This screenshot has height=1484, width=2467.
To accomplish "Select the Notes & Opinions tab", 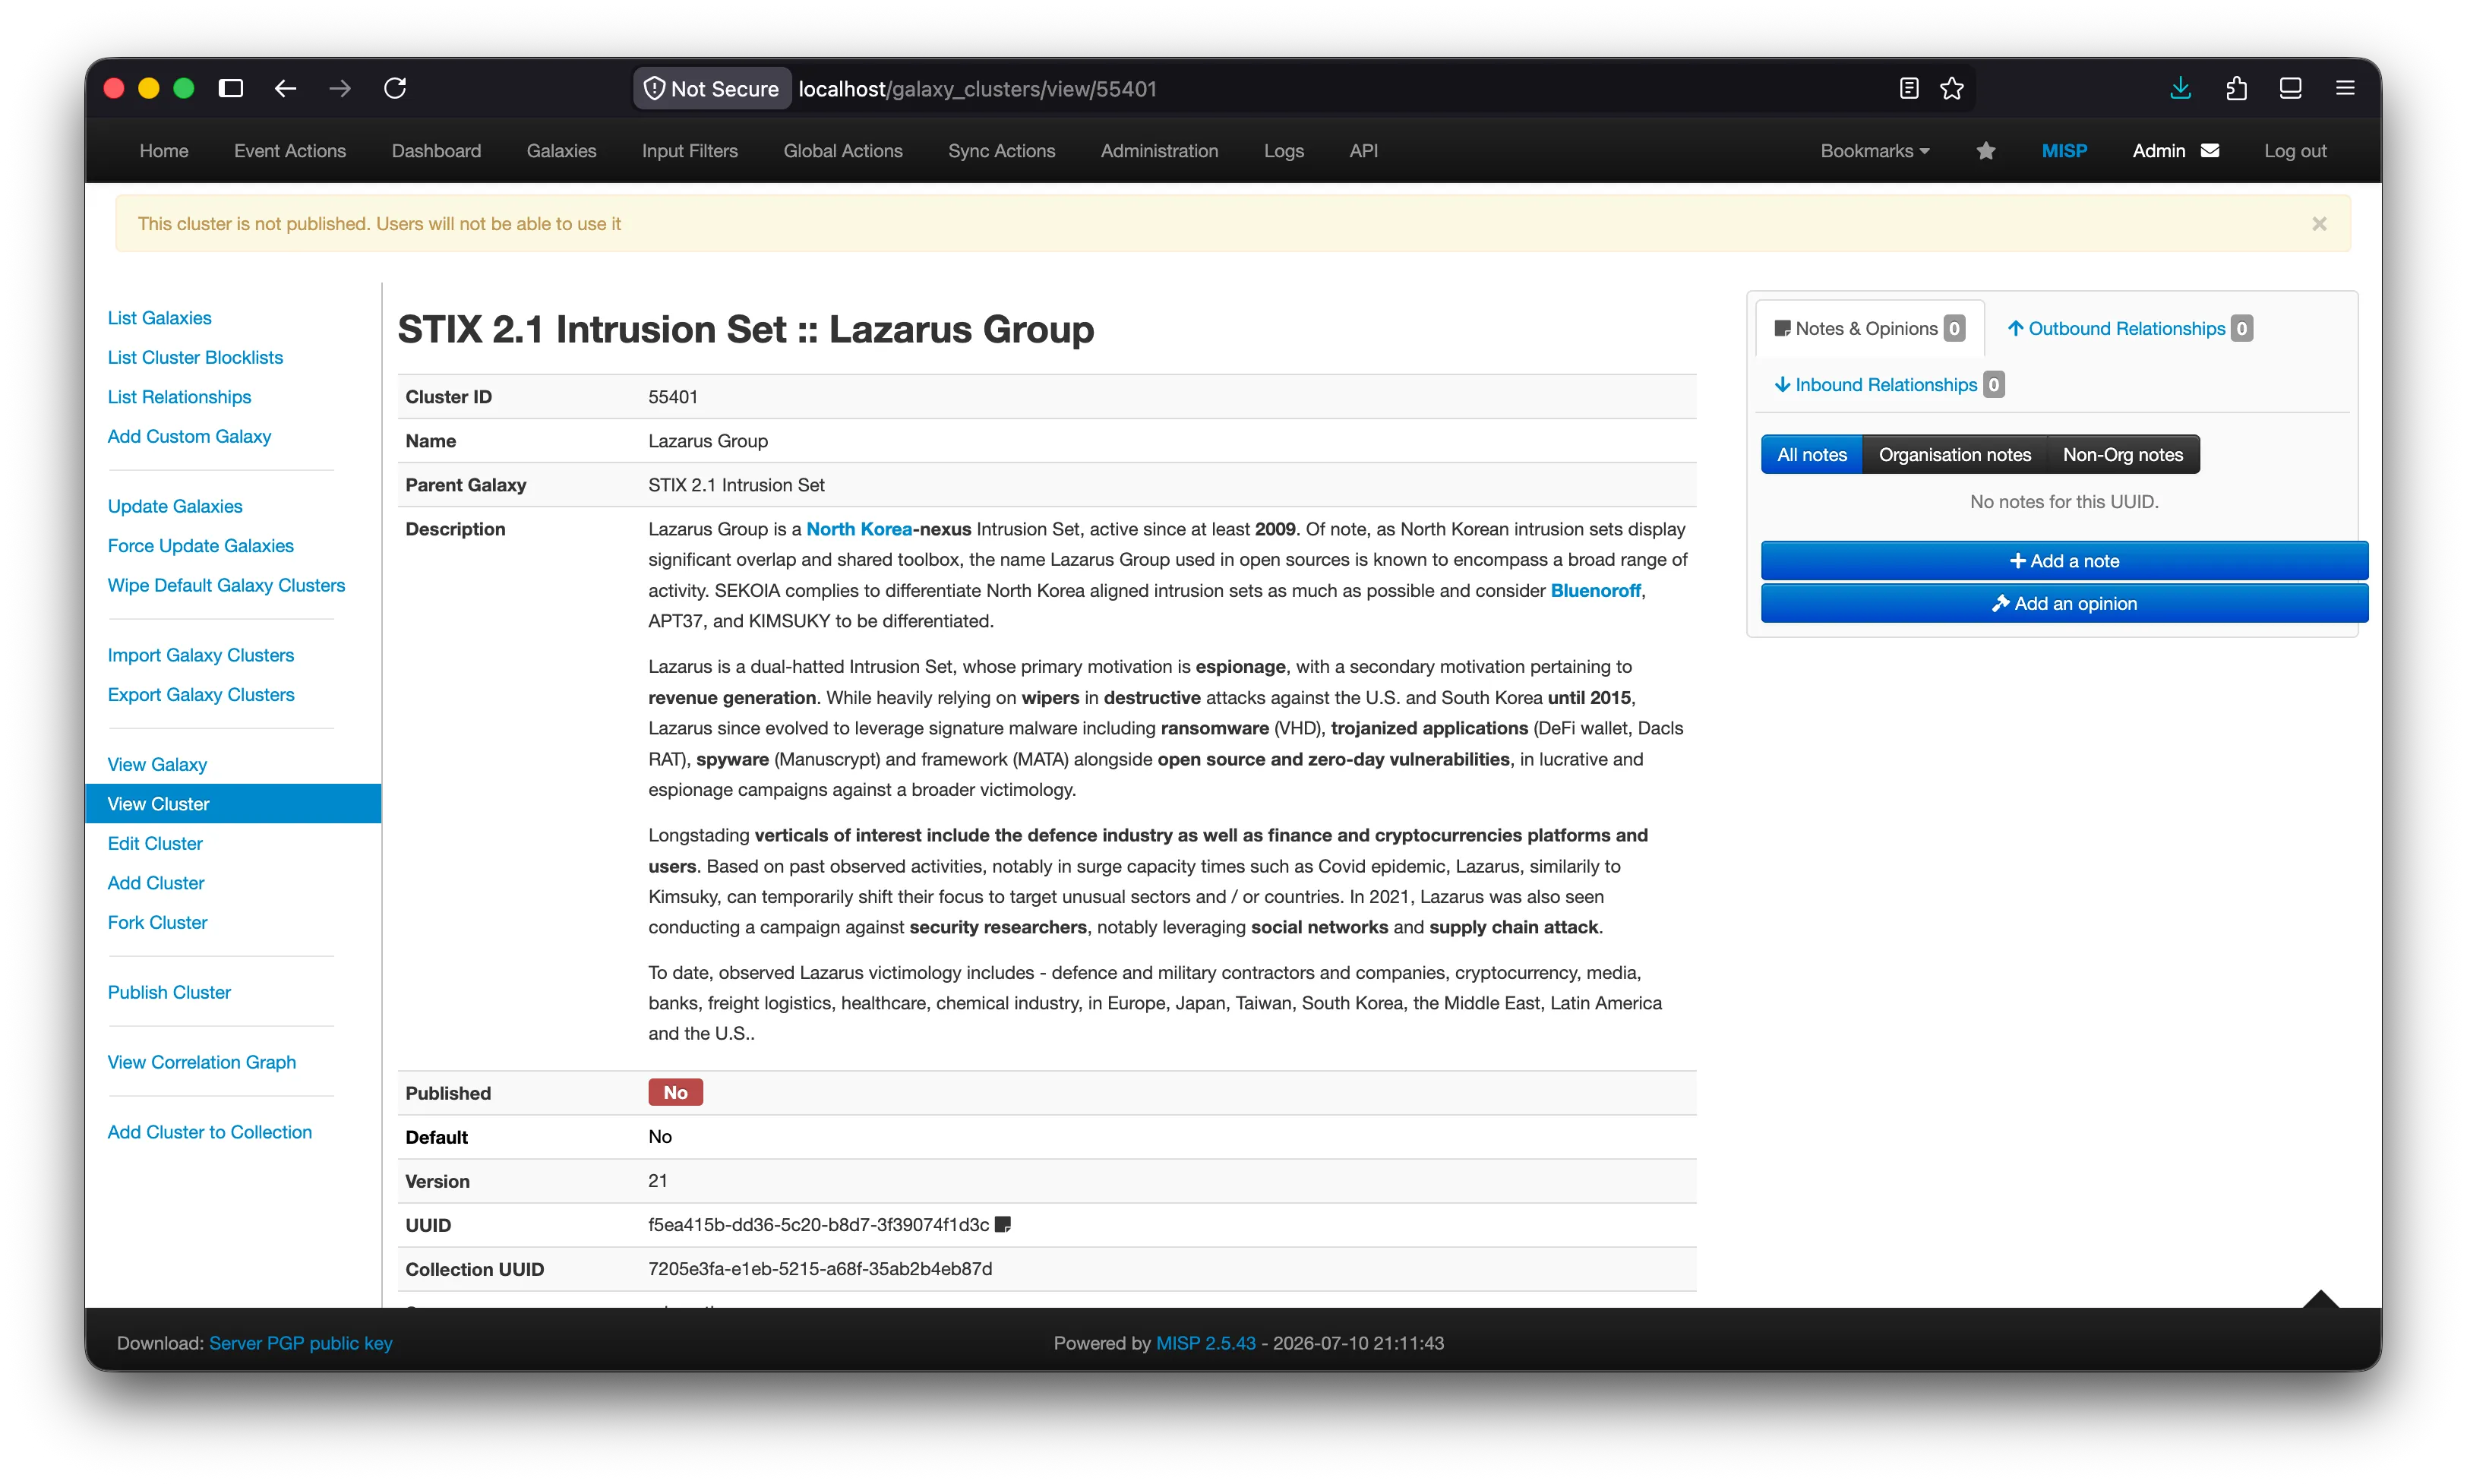I will click(x=1869, y=329).
